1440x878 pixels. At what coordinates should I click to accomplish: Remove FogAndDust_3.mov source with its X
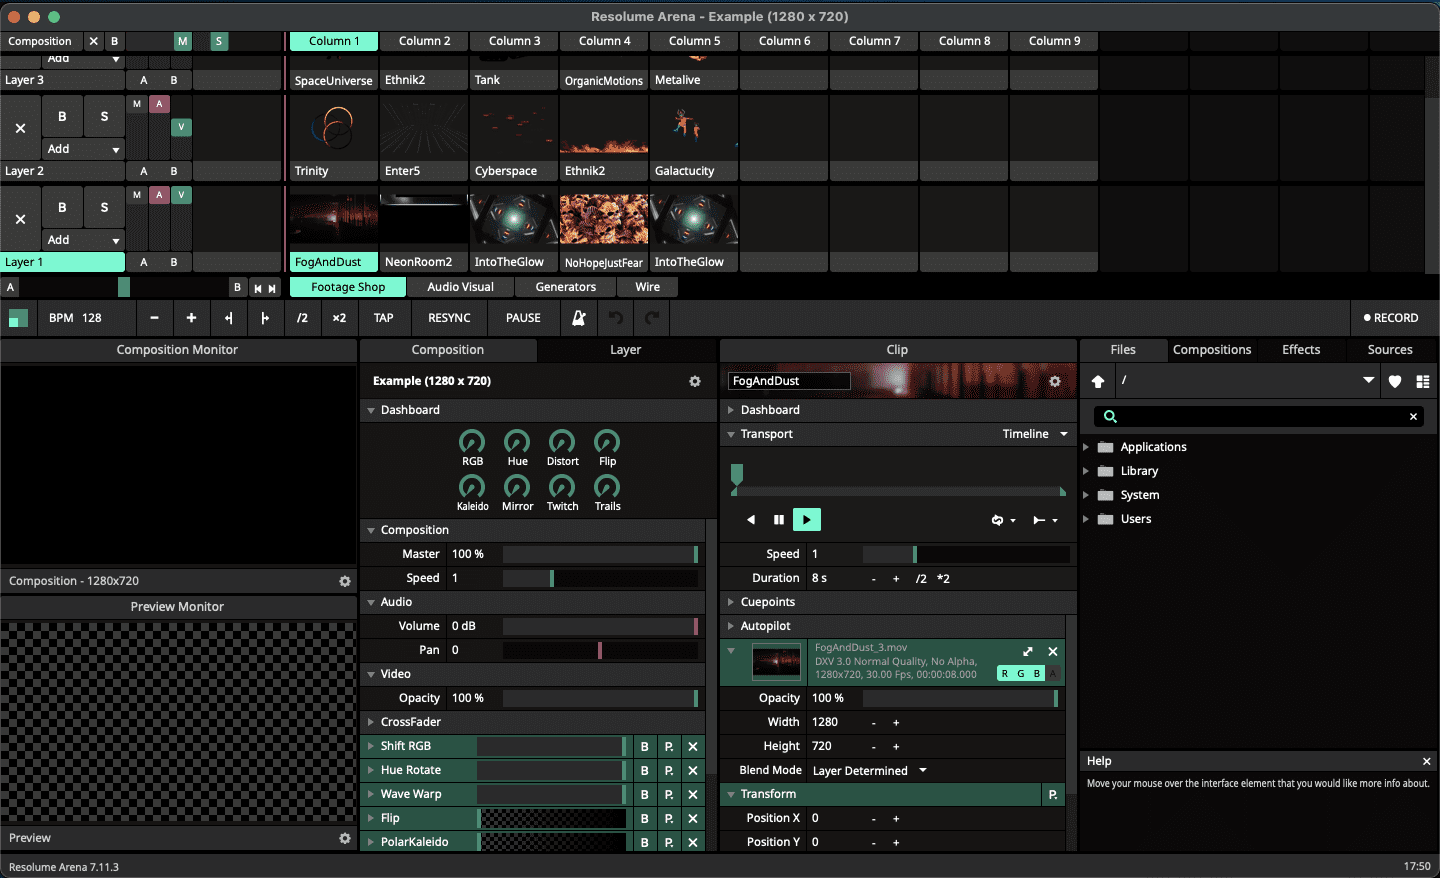pyautogui.click(x=1053, y=651)
